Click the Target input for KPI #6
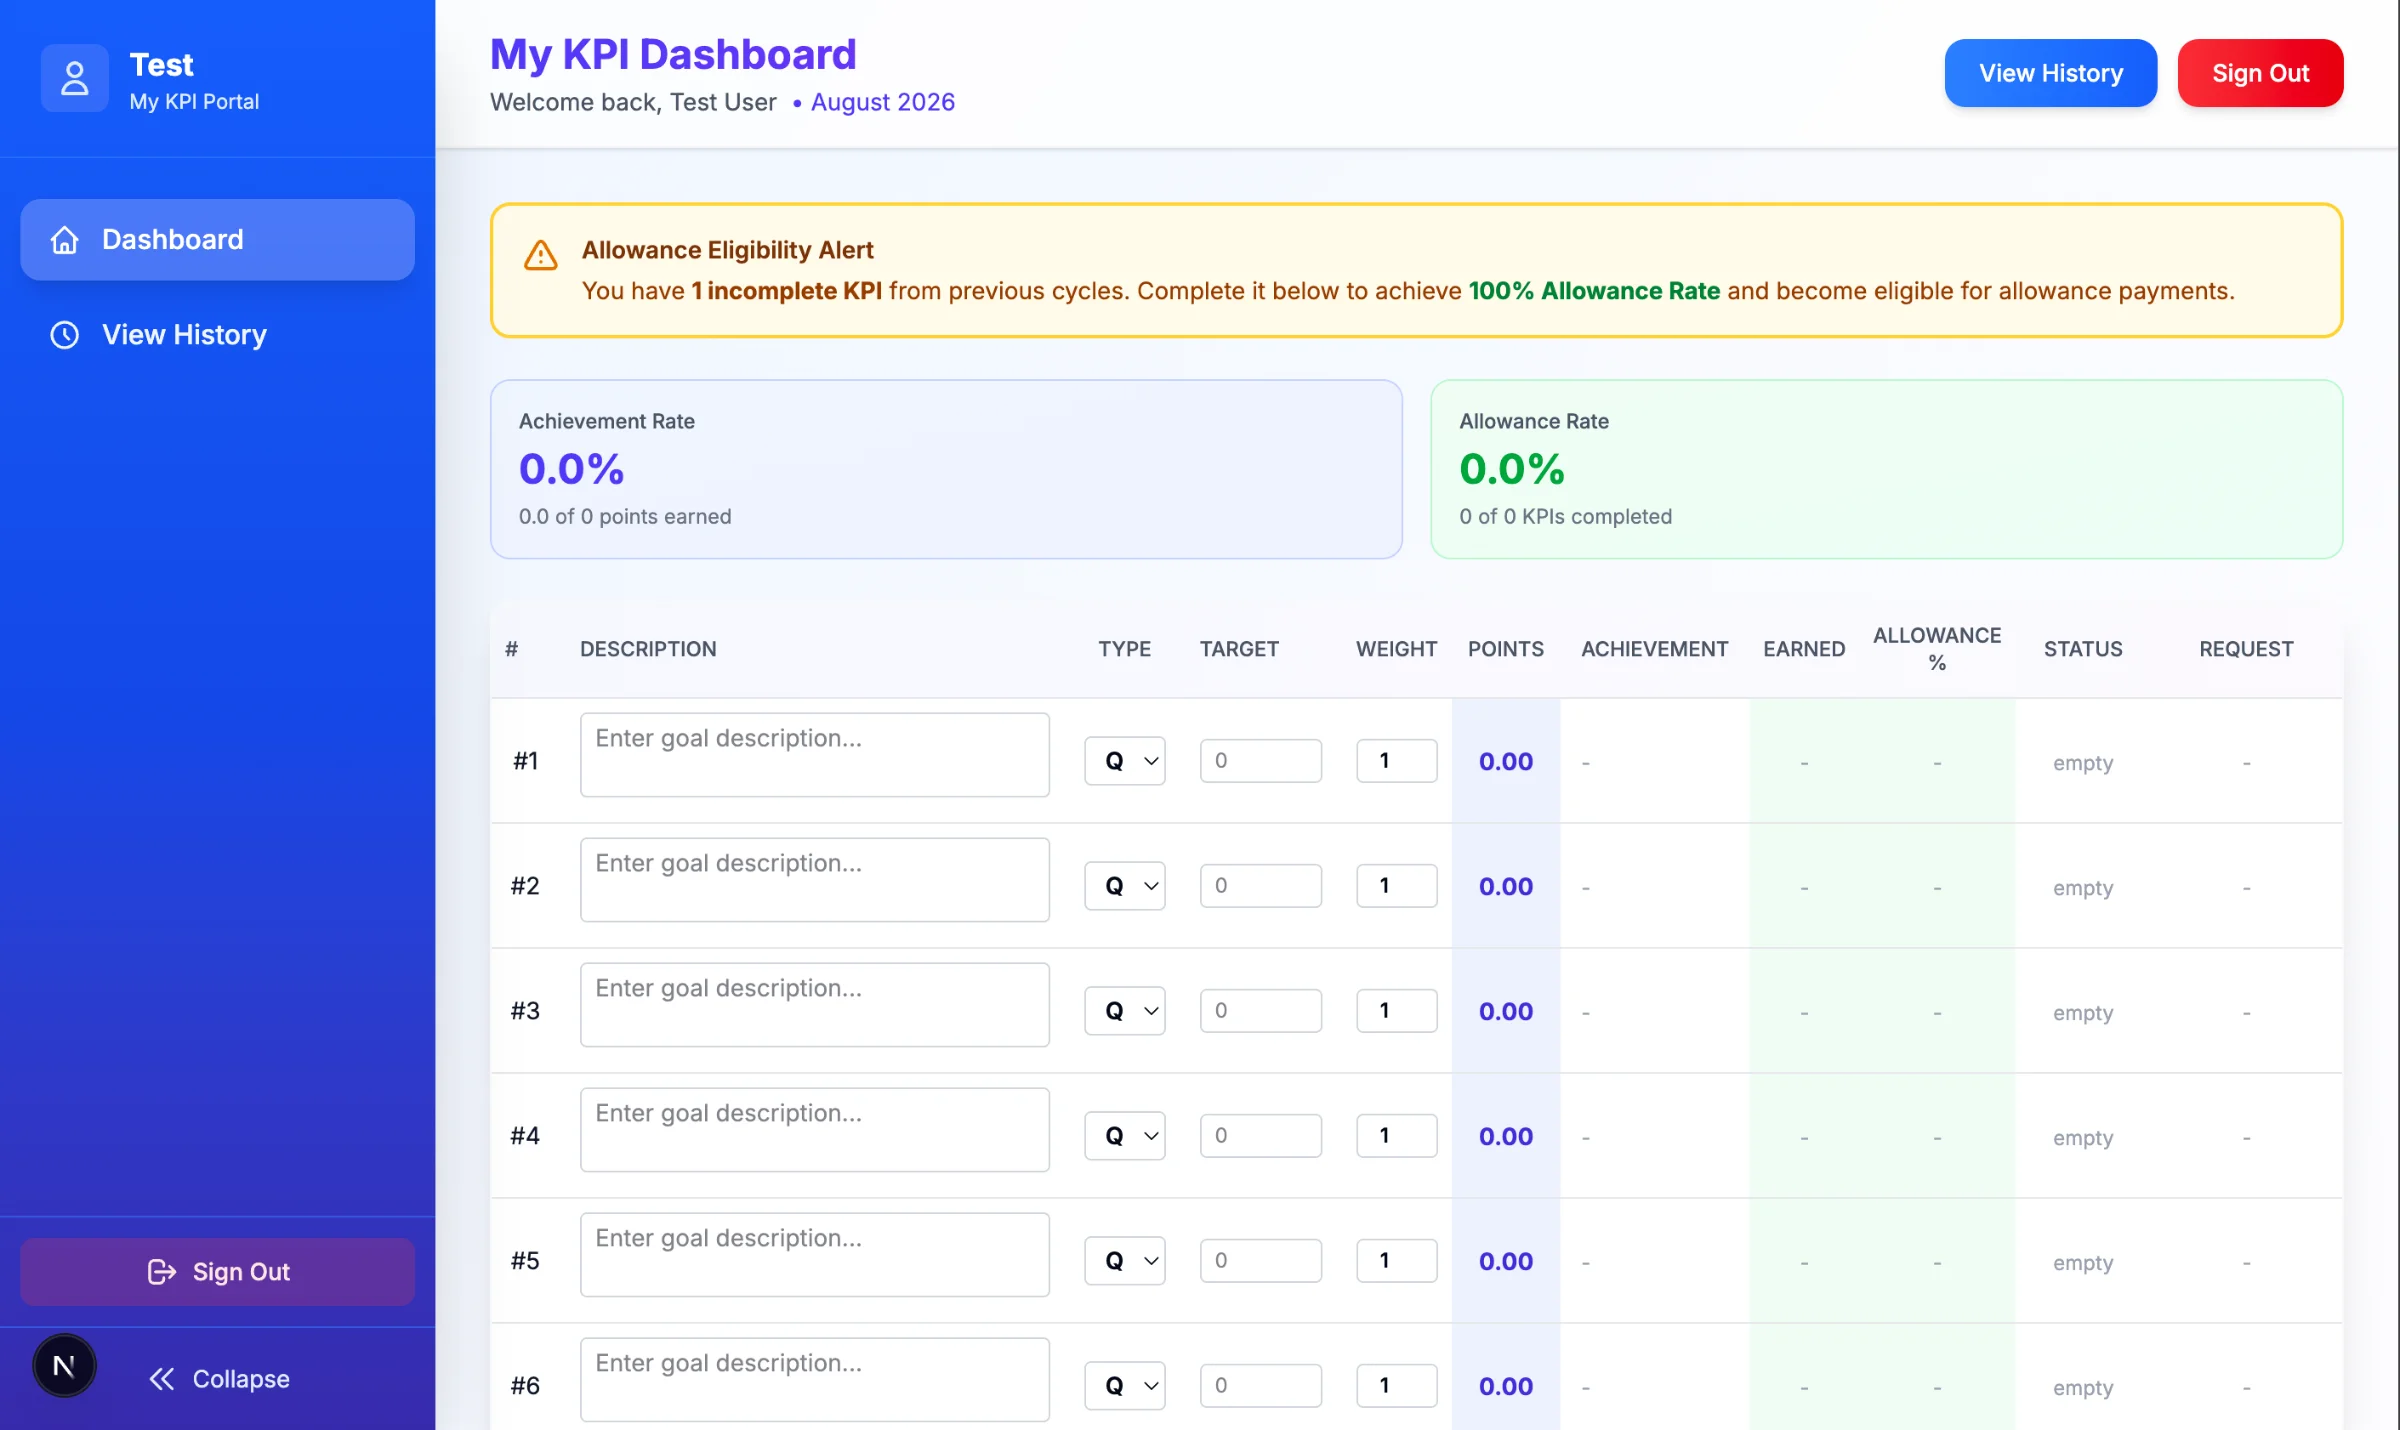Image resolution: width=2400 pixels, height=1430 pixels. [x=1261, y=1386]
